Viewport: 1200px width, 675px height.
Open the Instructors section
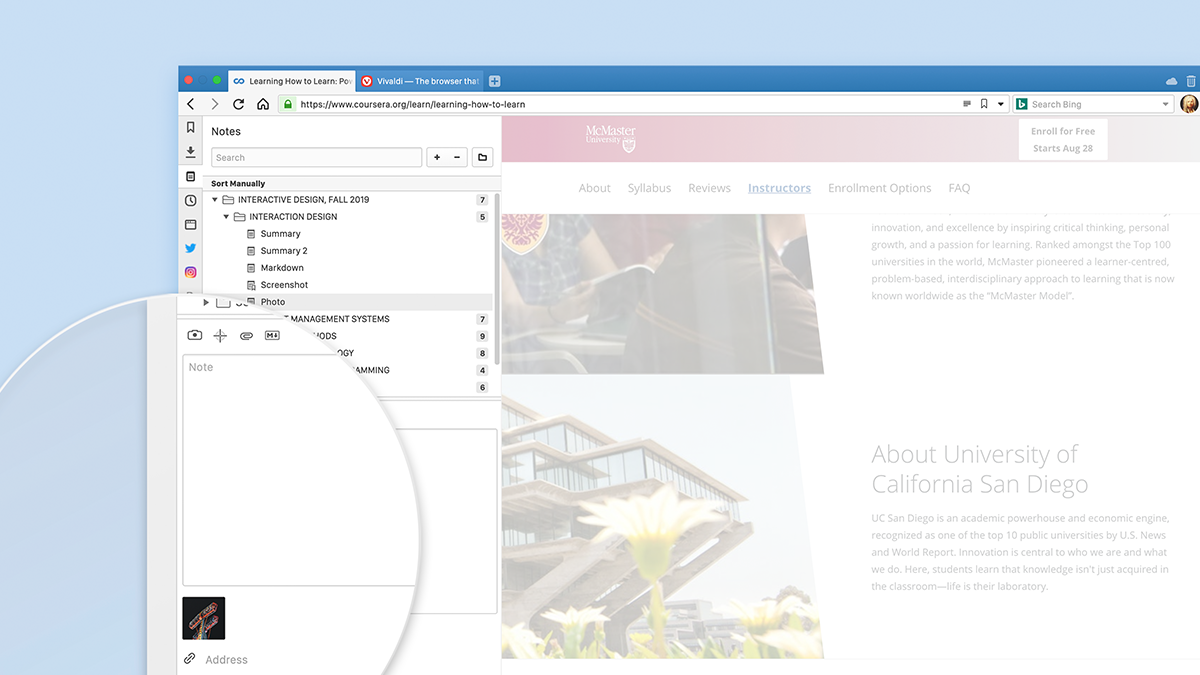tap(779, 188)
